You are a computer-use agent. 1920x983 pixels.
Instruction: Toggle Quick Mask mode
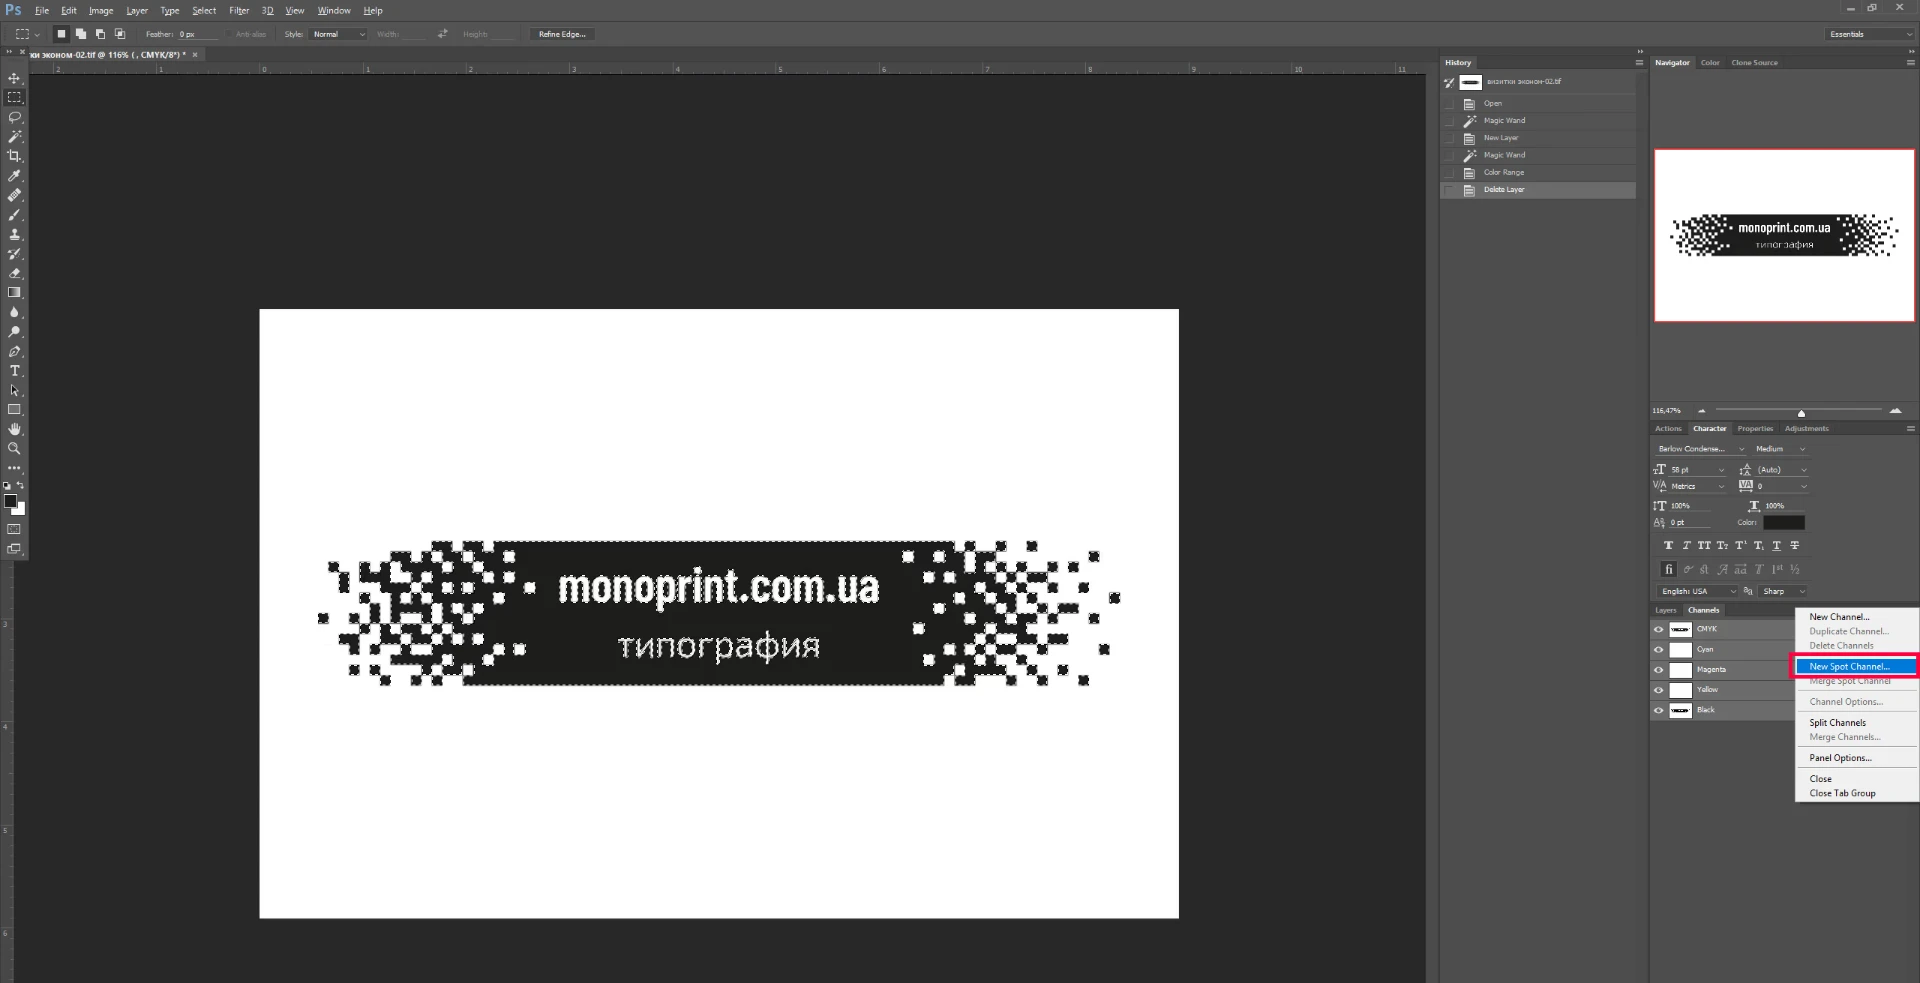14,529
